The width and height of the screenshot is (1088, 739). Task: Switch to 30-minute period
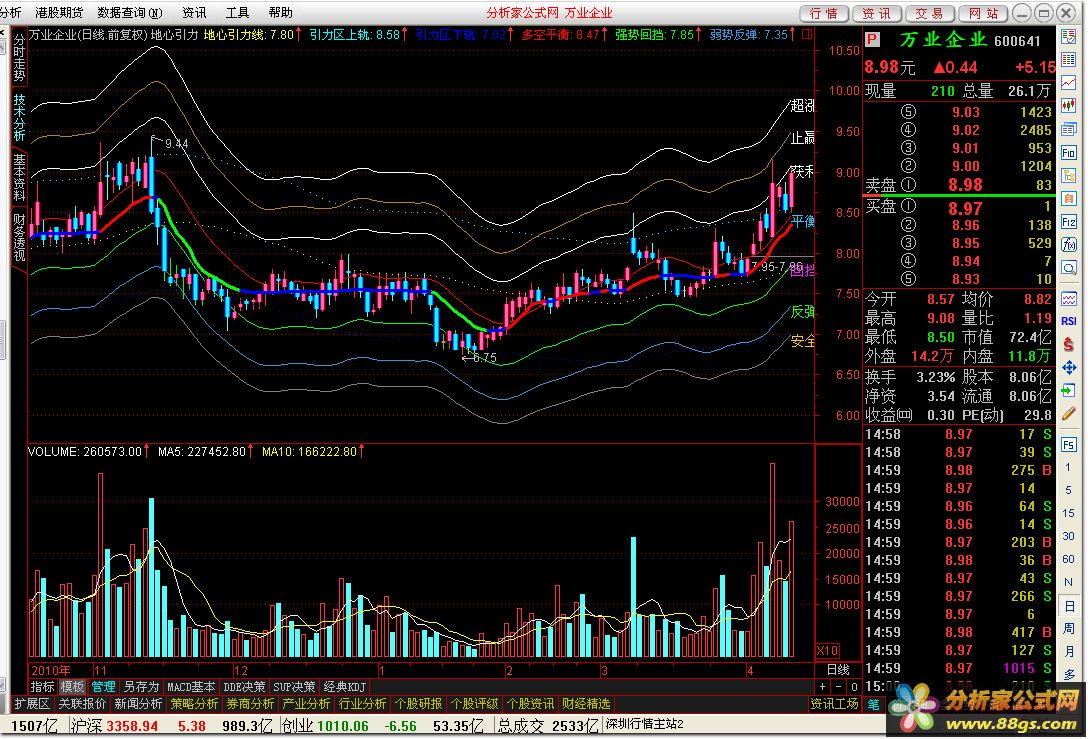click(x=1069, y=536)
